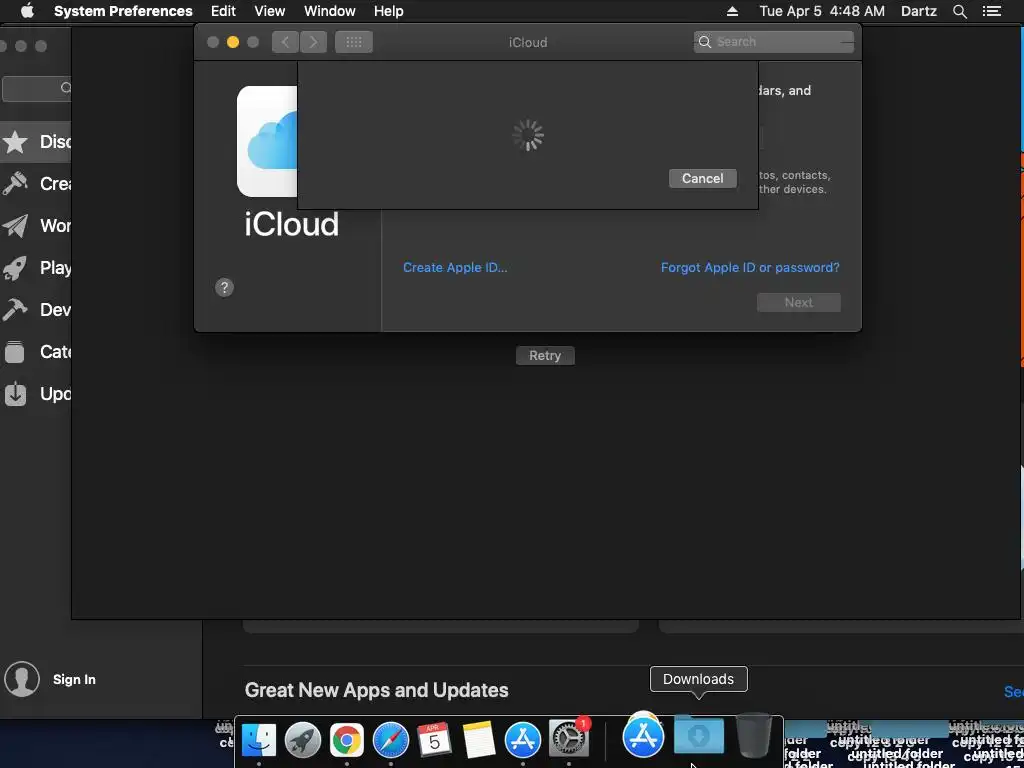This screenshot has height=768, width=1024.
Task: Open the Trash in the Dock
Action: click(754, 735)
